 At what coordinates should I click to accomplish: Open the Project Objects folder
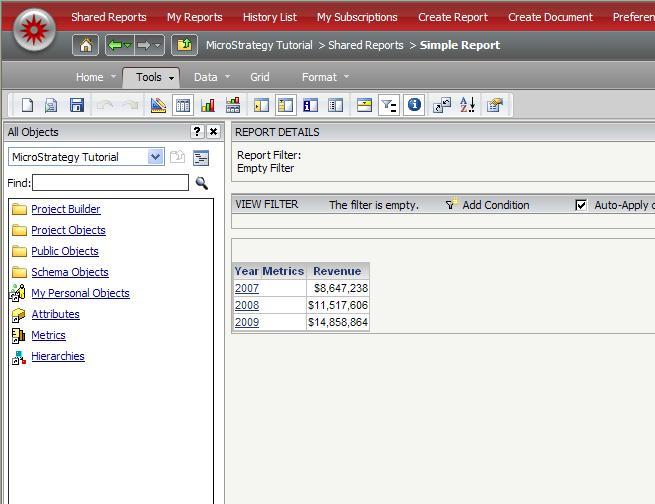(69, 230)
